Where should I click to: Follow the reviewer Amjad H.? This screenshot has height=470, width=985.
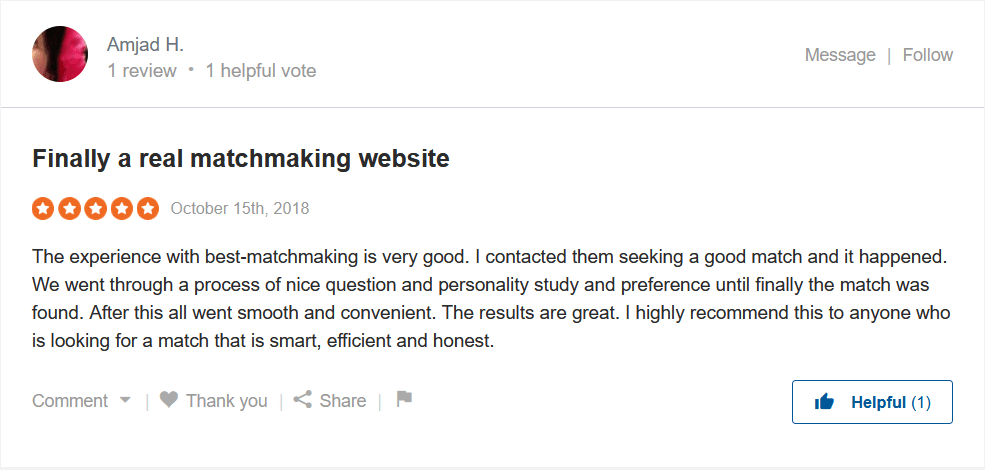point(928,55)
